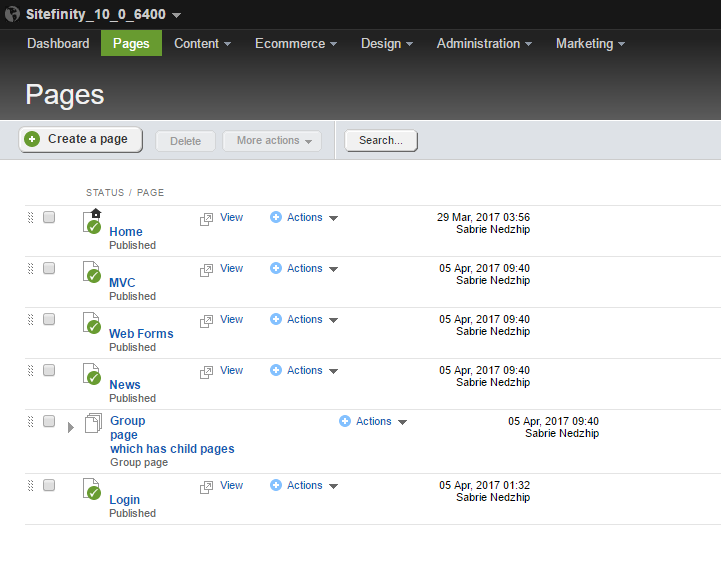Select the Home page checkbox
Screen dimensions: 721x573
tap(49, 217)
